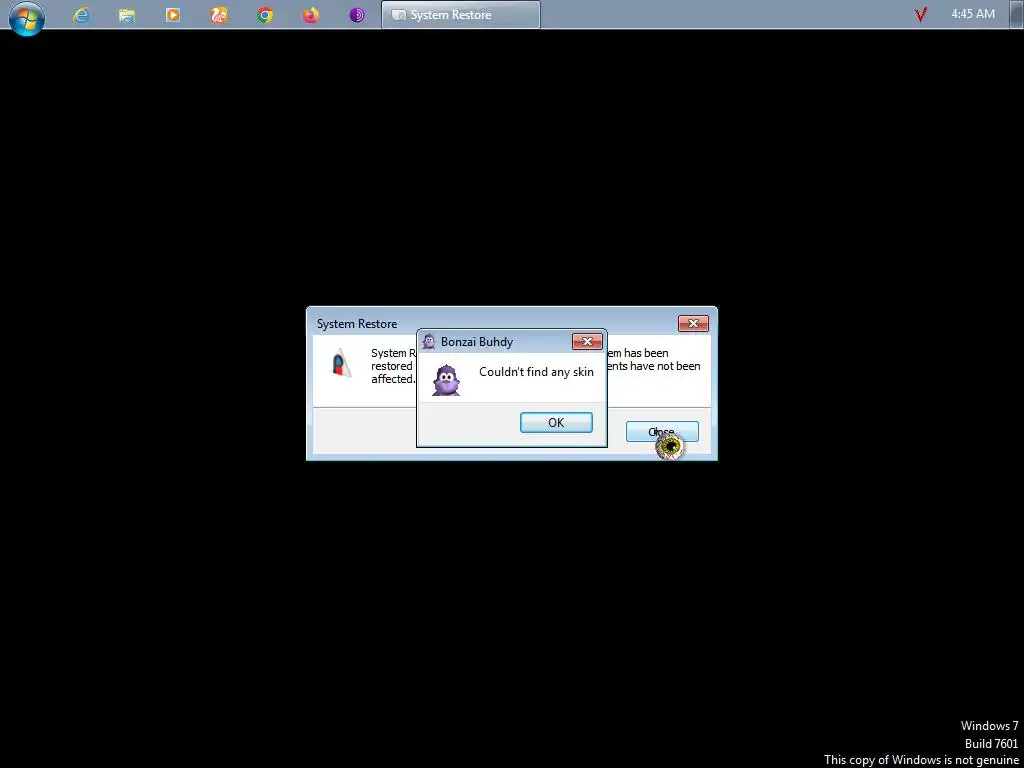Click OK in the Bonzai Buhdy dialog
The height and width of the screenshot is (768, 1024).
coord(556,423)
